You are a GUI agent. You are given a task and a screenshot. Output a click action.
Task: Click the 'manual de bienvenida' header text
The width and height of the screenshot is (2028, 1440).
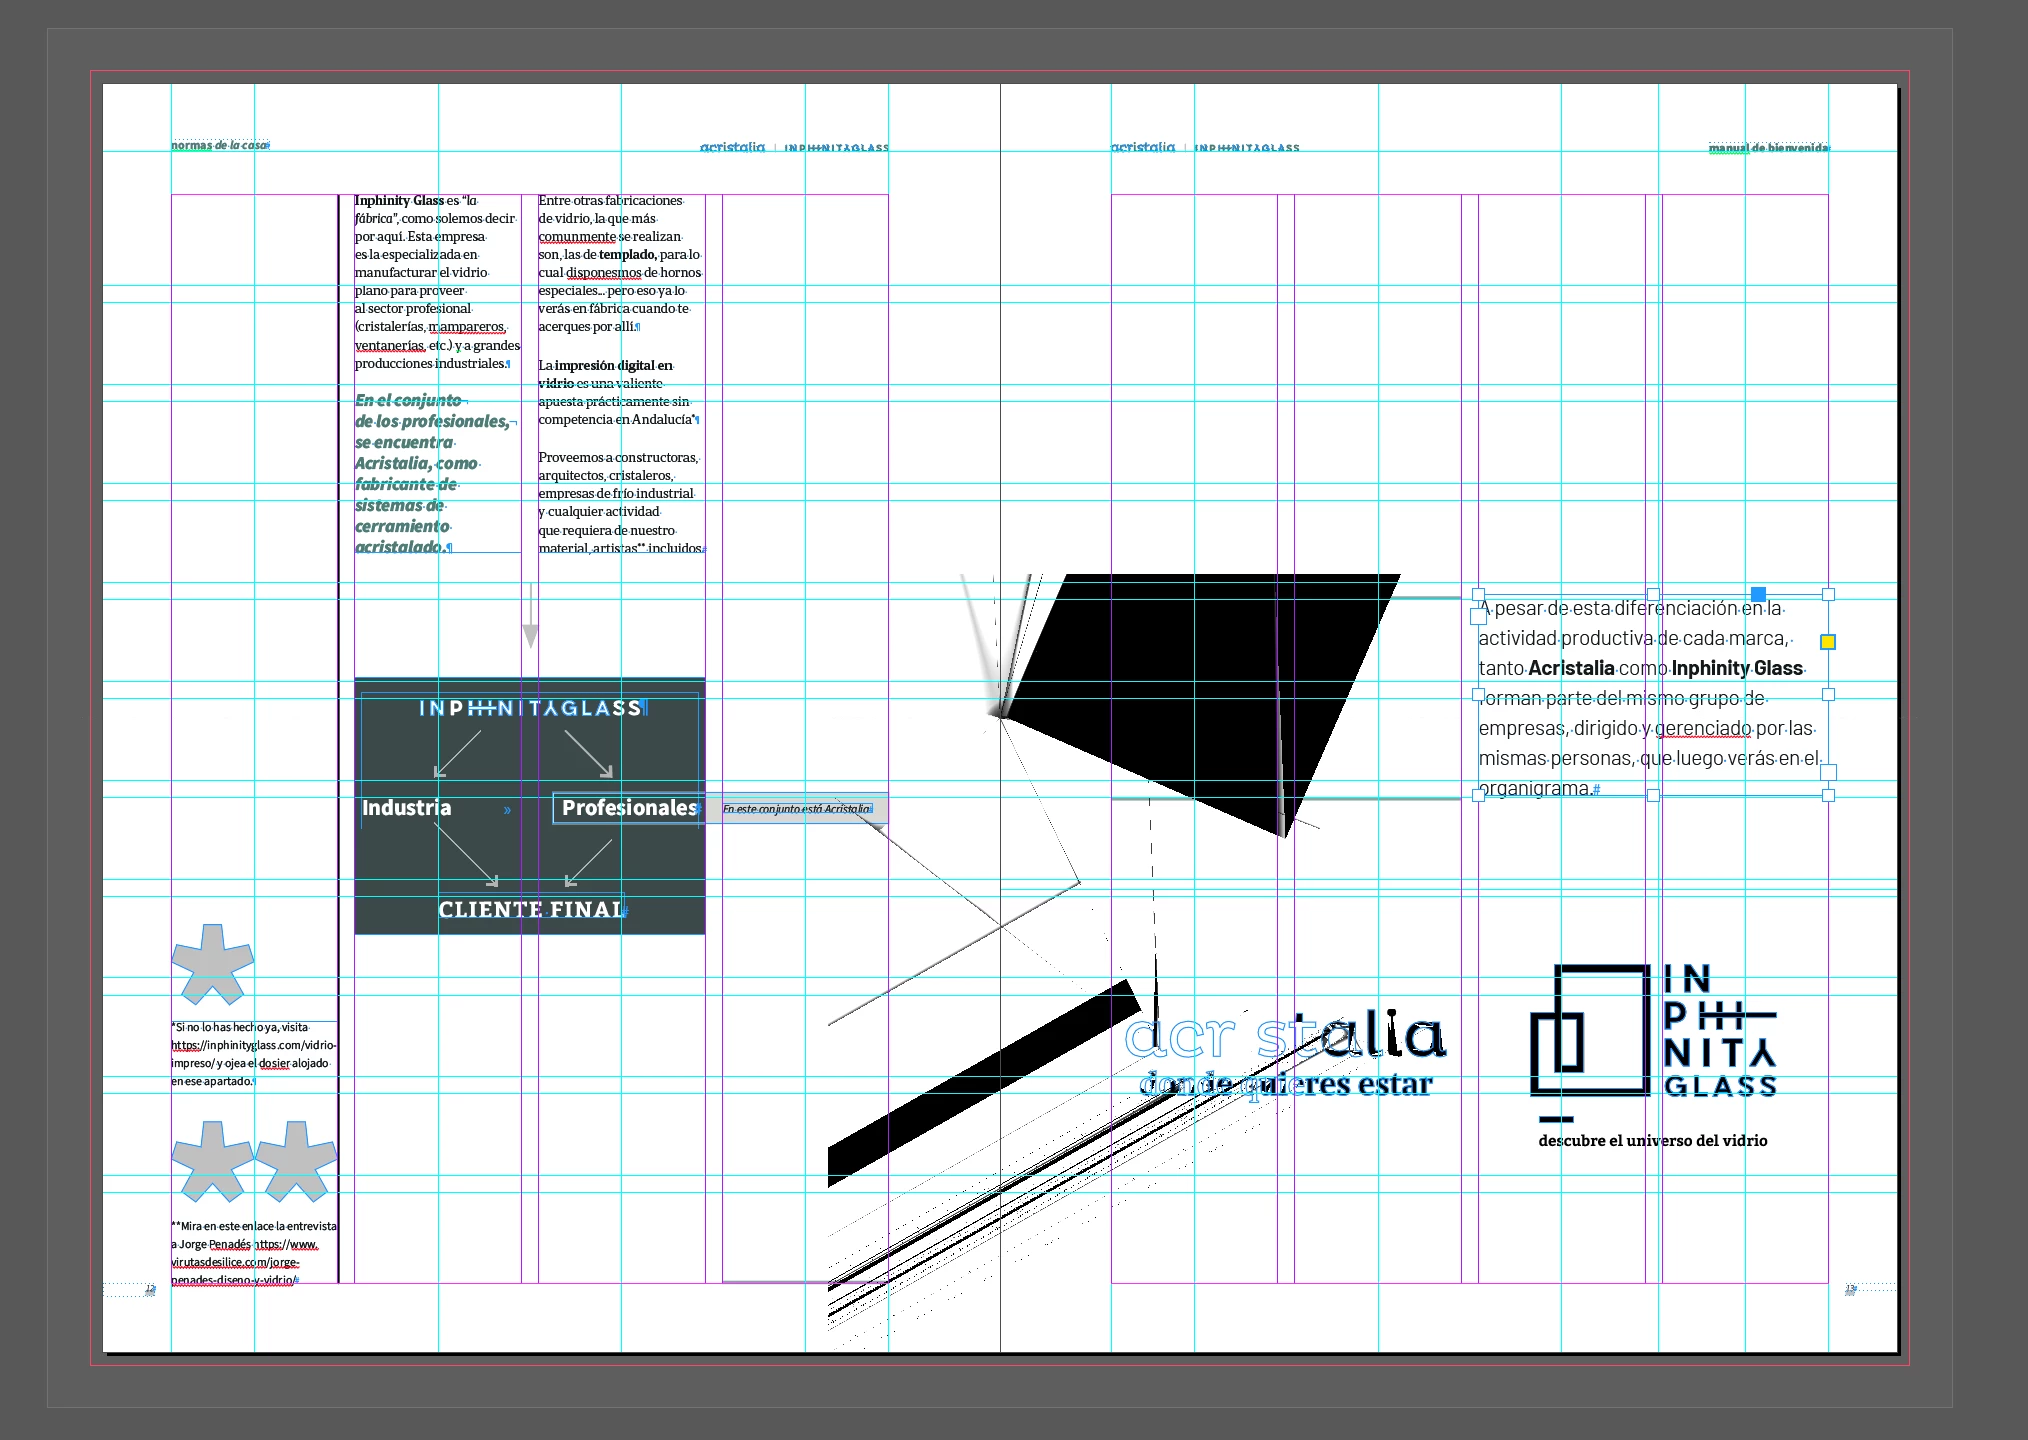1768,148
